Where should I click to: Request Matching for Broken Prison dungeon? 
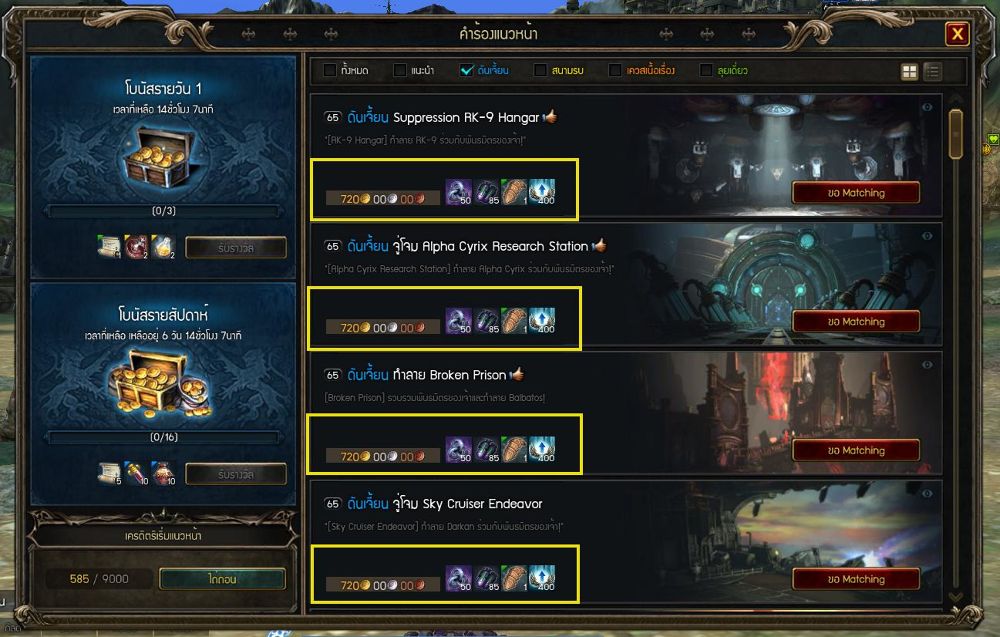click(x=856, y=450)
